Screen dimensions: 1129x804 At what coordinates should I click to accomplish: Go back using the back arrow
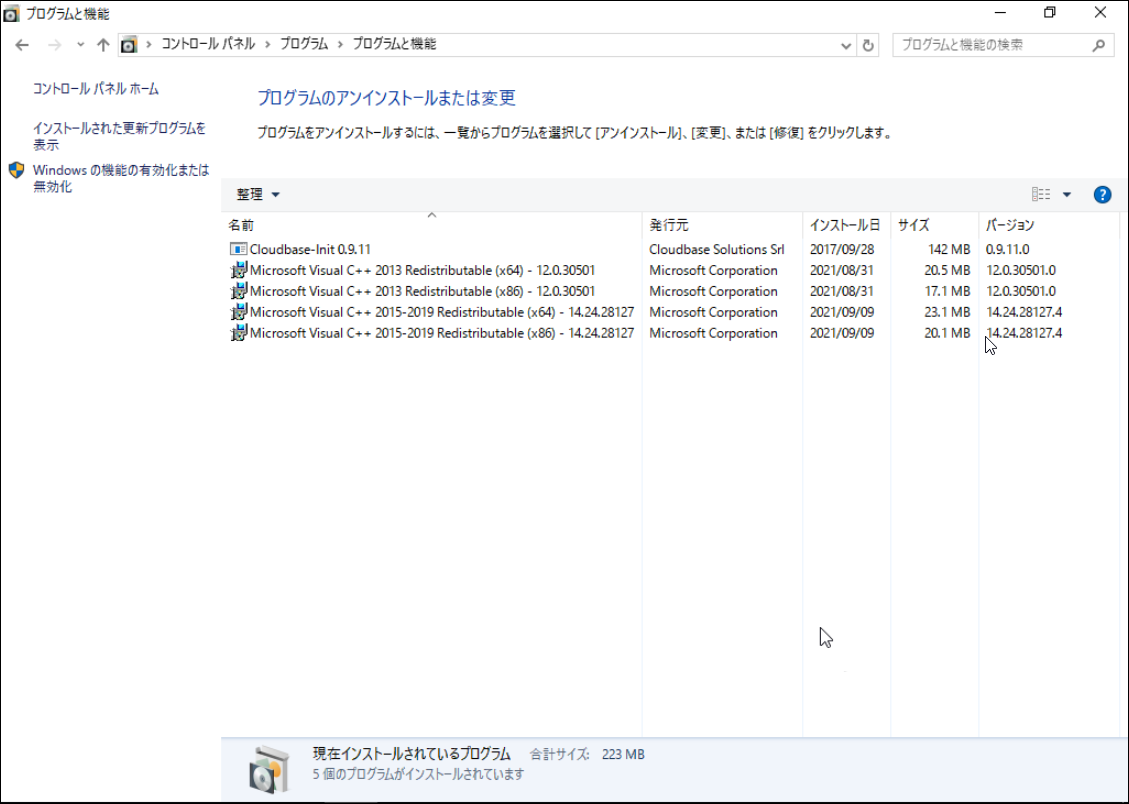pyautogui.click(x=22, y=45)
